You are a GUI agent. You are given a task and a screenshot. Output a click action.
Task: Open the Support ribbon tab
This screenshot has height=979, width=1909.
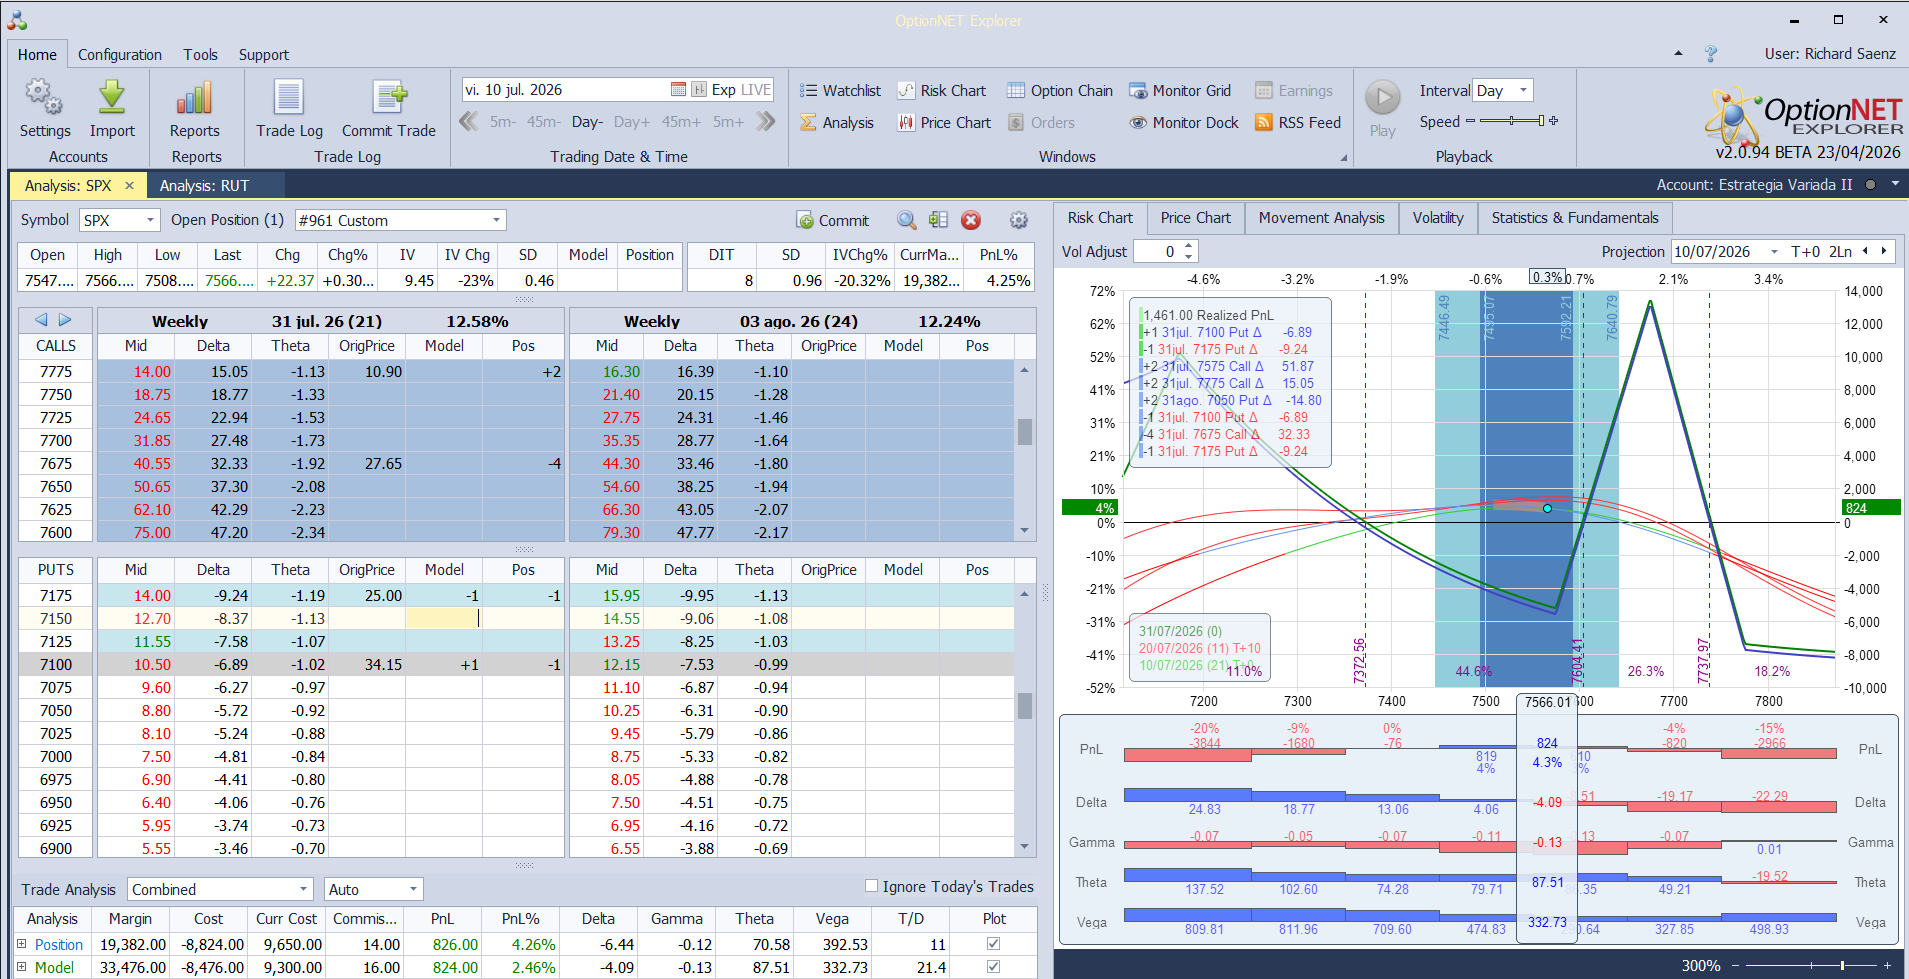coord(264,55)
